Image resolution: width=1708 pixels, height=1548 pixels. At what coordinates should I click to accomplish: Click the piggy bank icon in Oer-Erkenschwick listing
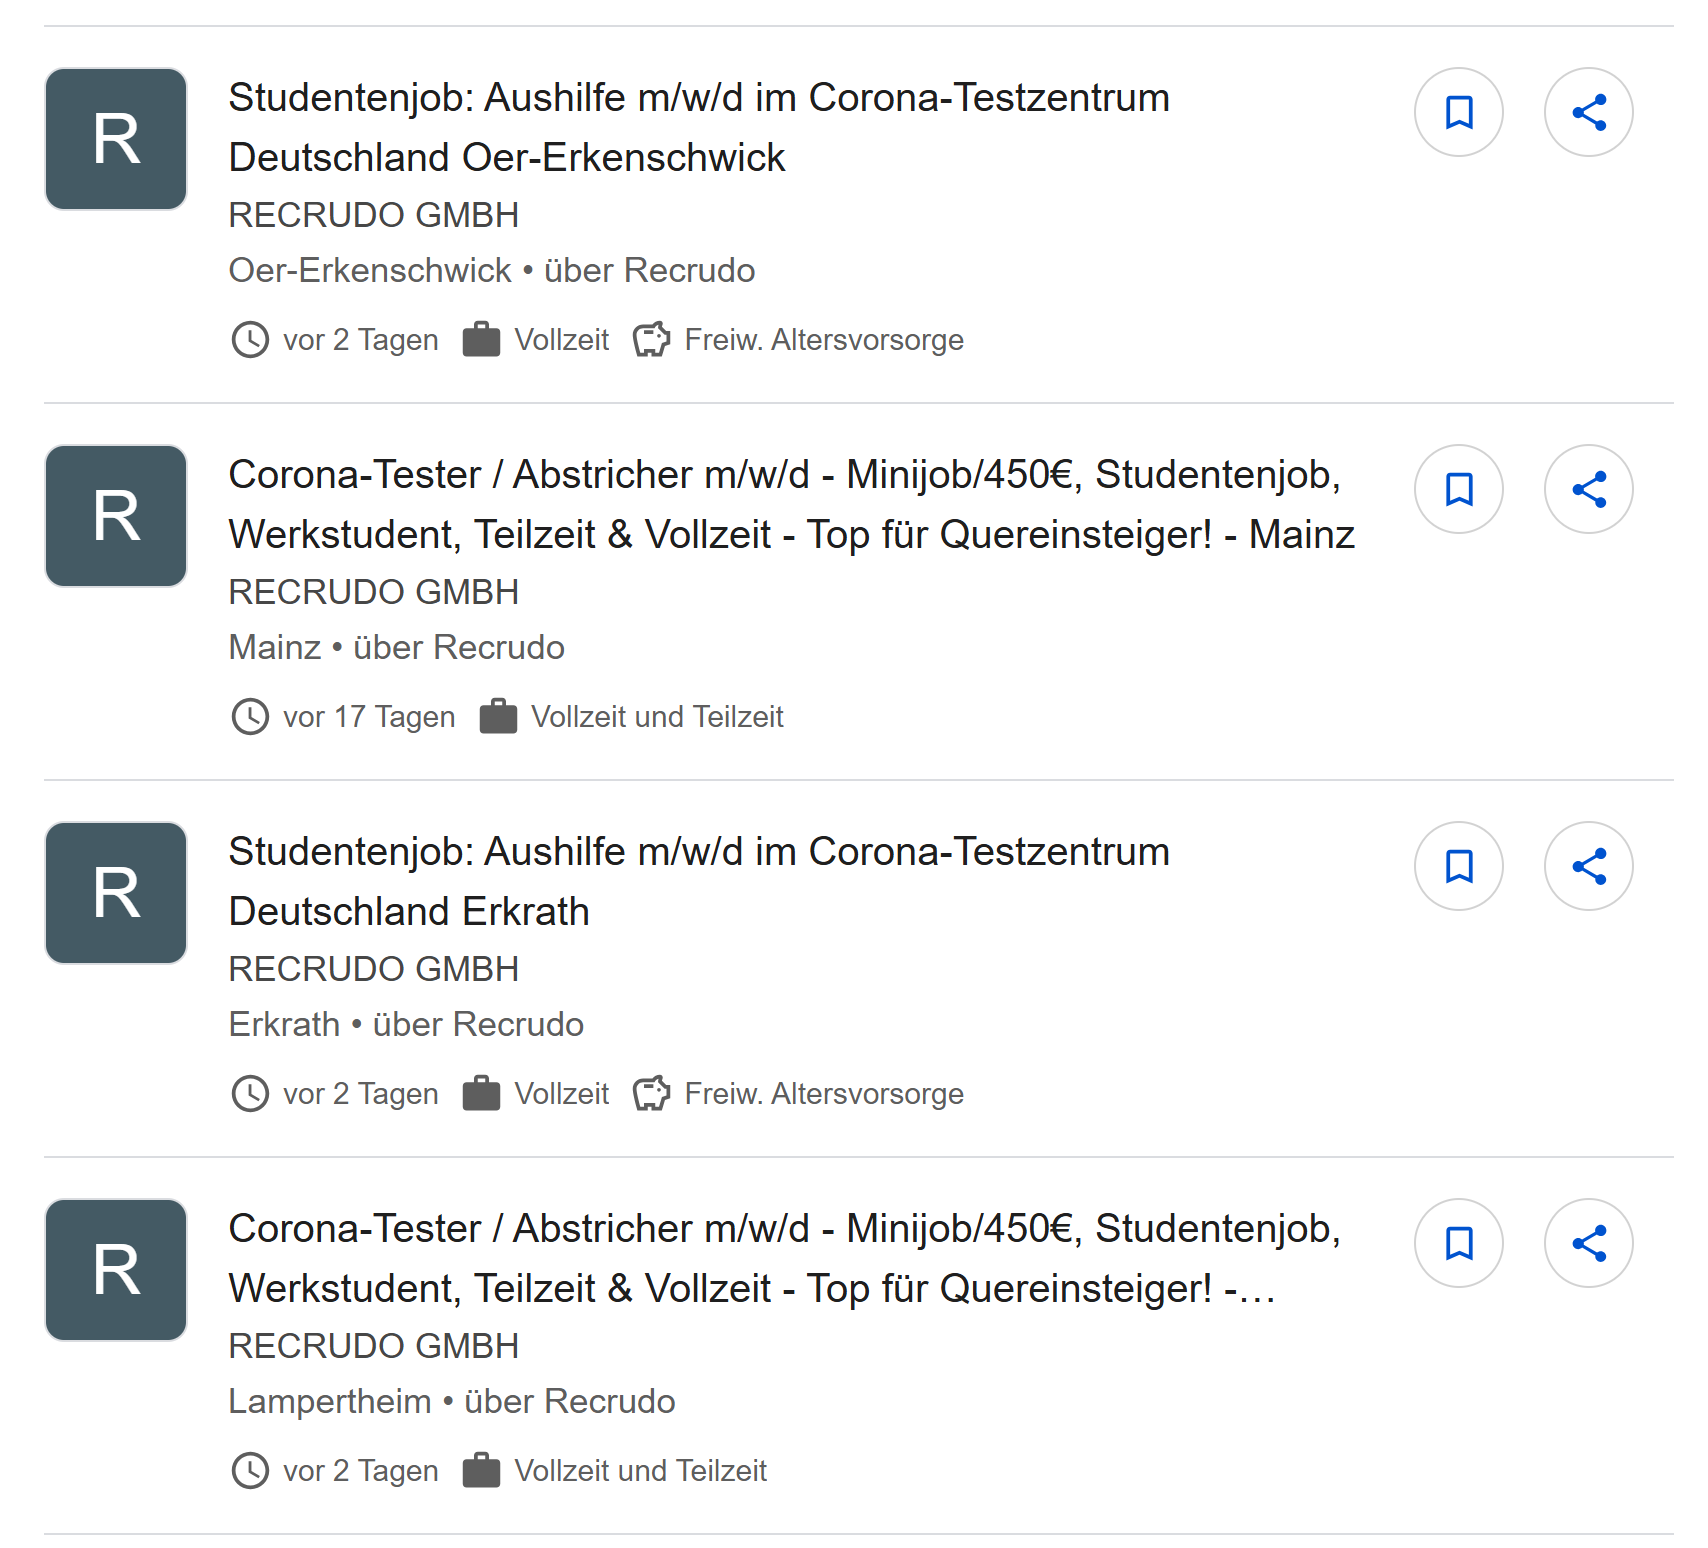(652, 340)
